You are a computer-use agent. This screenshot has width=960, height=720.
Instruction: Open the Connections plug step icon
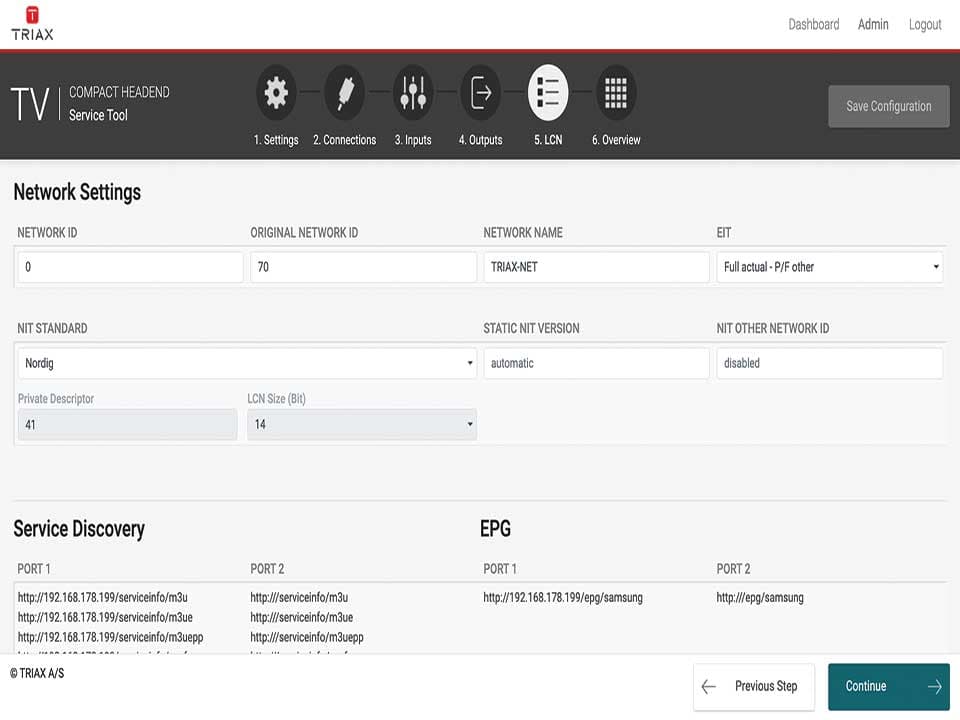point(344,93)
